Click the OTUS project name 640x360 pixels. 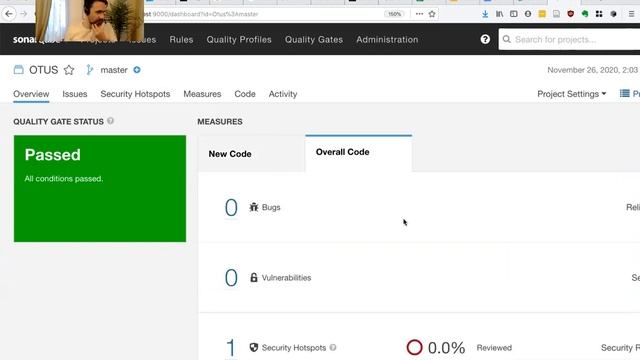[x=43, y=70]
